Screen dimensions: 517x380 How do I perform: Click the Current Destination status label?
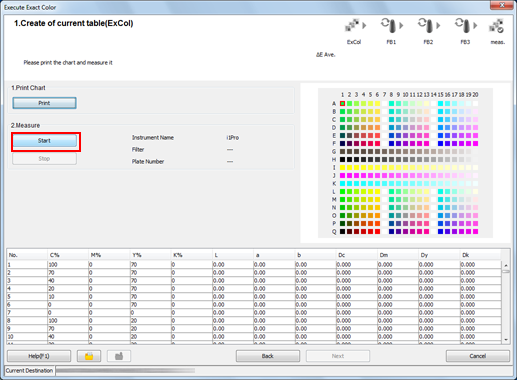29,371
